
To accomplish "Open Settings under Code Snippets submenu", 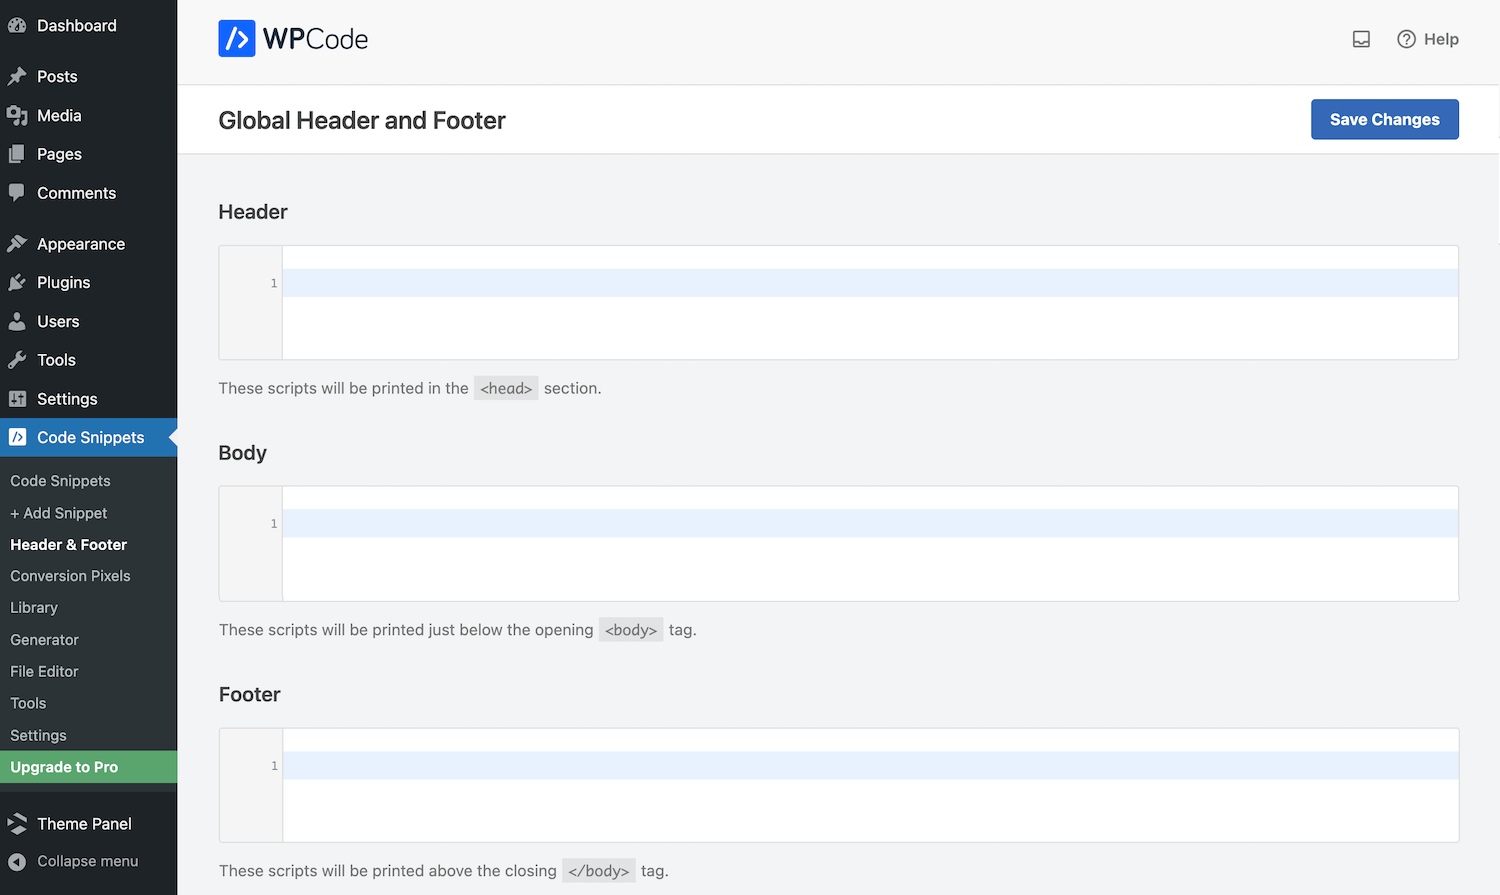I will pyautogui.click(x=38, y=735).
